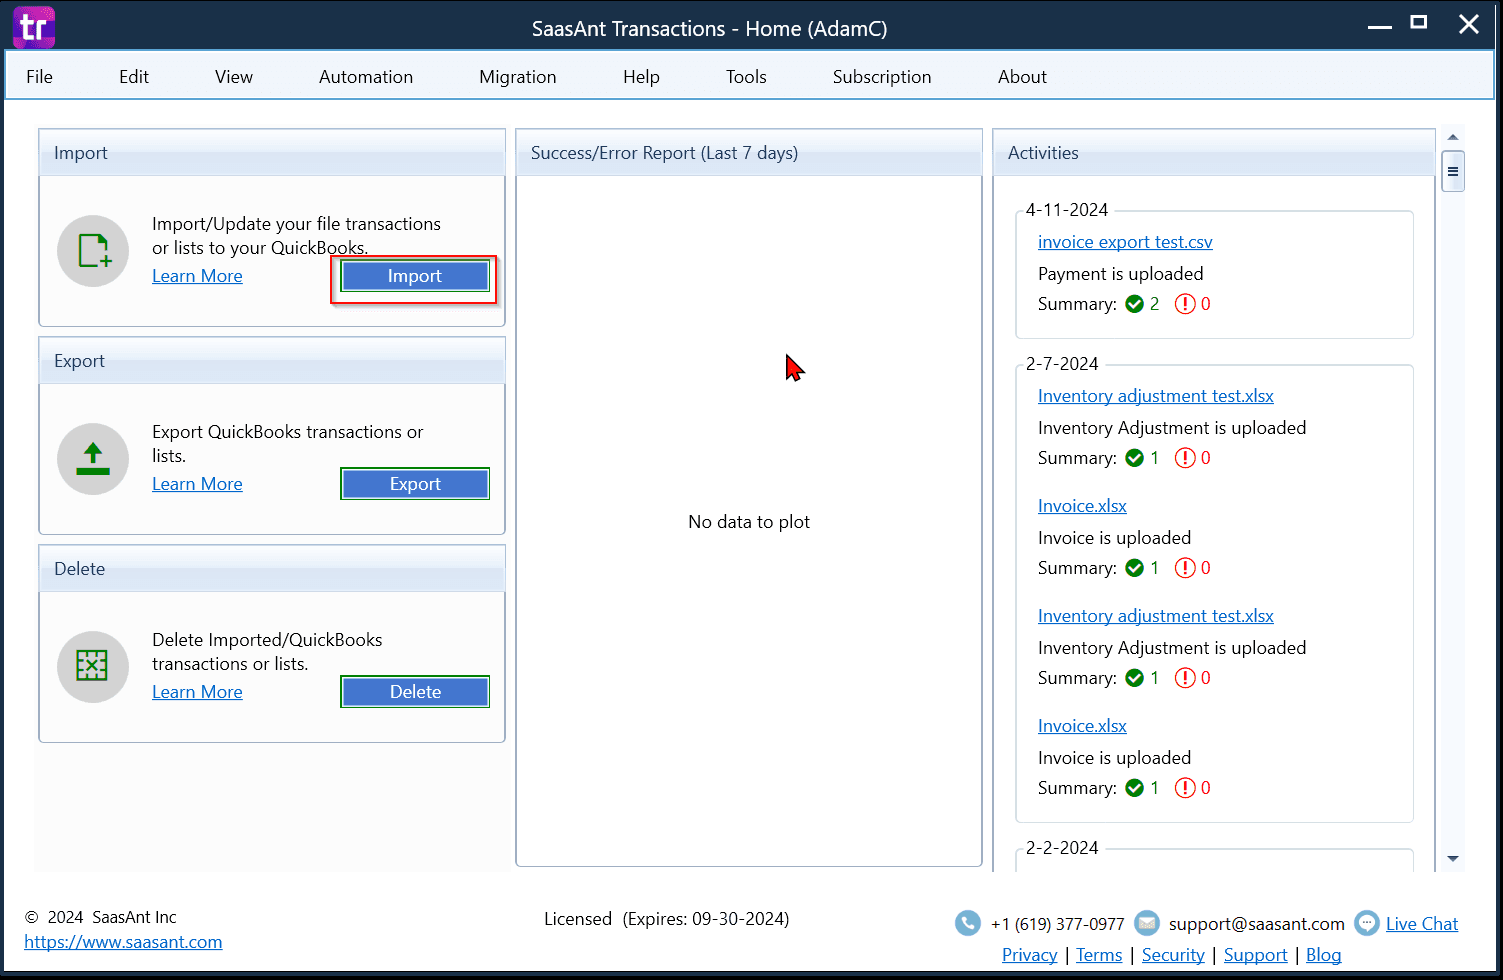This screenshot has height=980, width=1503.
Task: Open the About menu
Action: [x=1022, y=77]
